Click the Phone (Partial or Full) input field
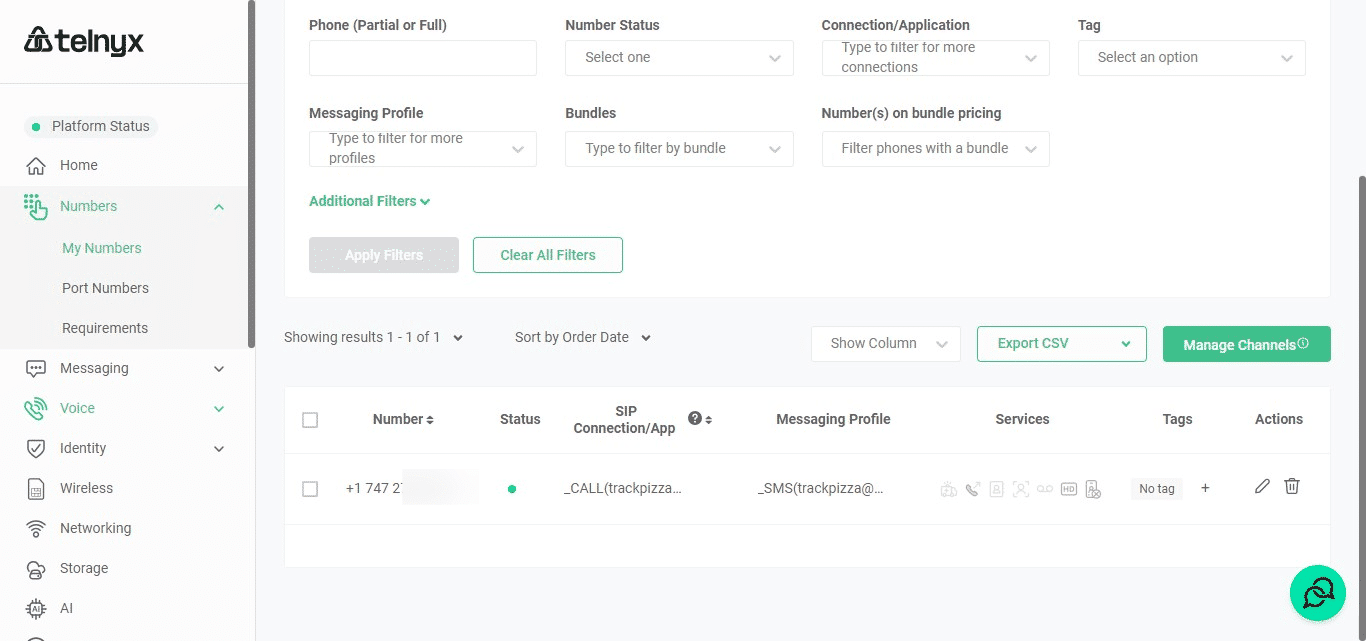Screen dimensions: 1366x641 tap(422, 58)
